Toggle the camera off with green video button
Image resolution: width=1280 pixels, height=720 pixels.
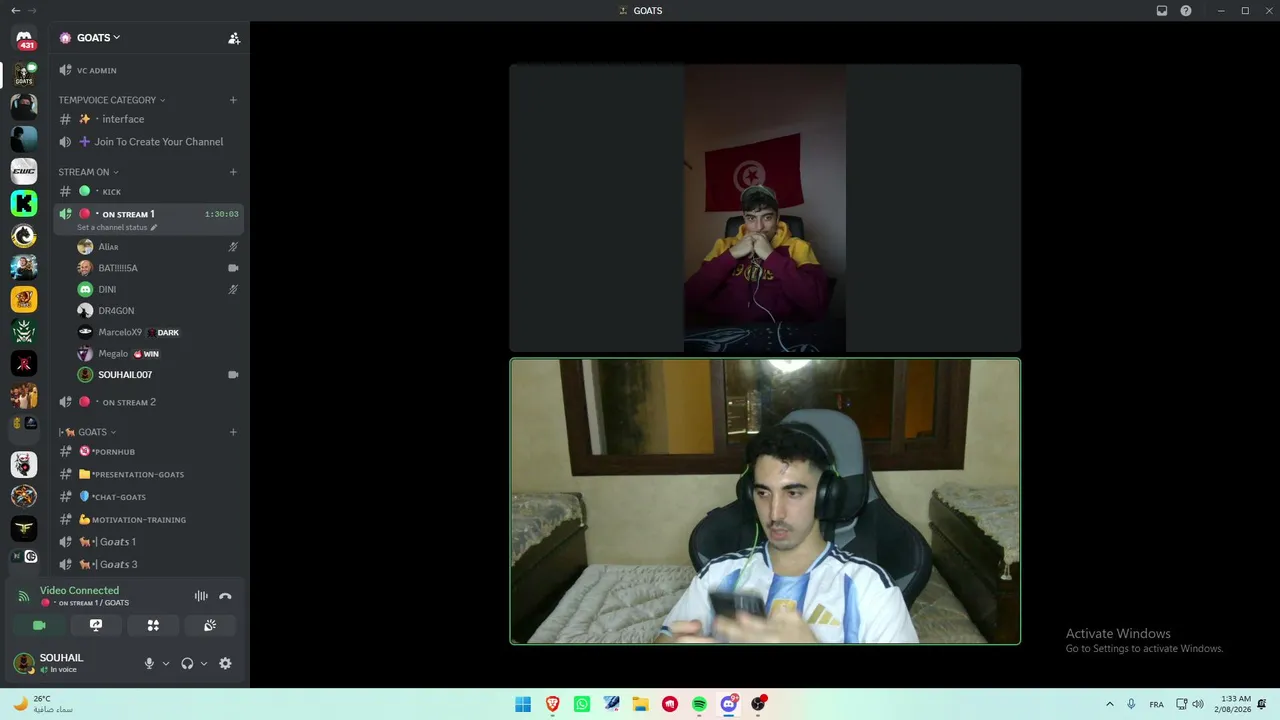(39, 625)
